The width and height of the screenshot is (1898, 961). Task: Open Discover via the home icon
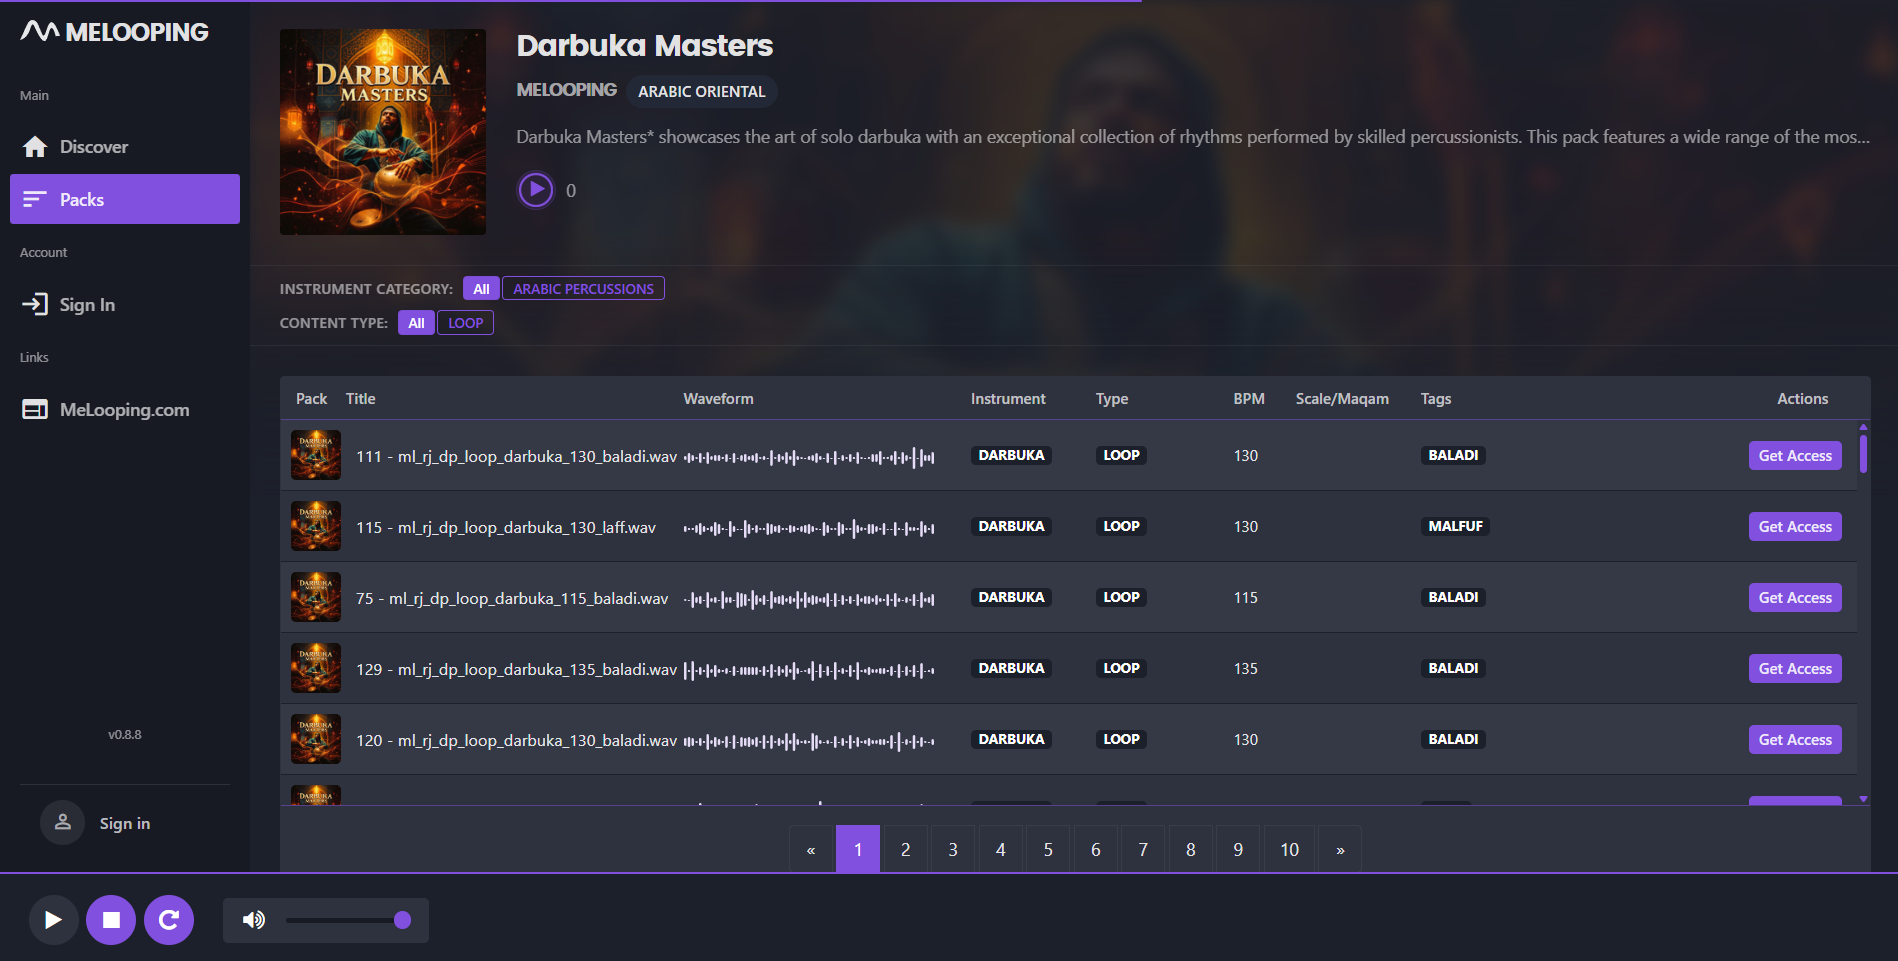point(35,147)
